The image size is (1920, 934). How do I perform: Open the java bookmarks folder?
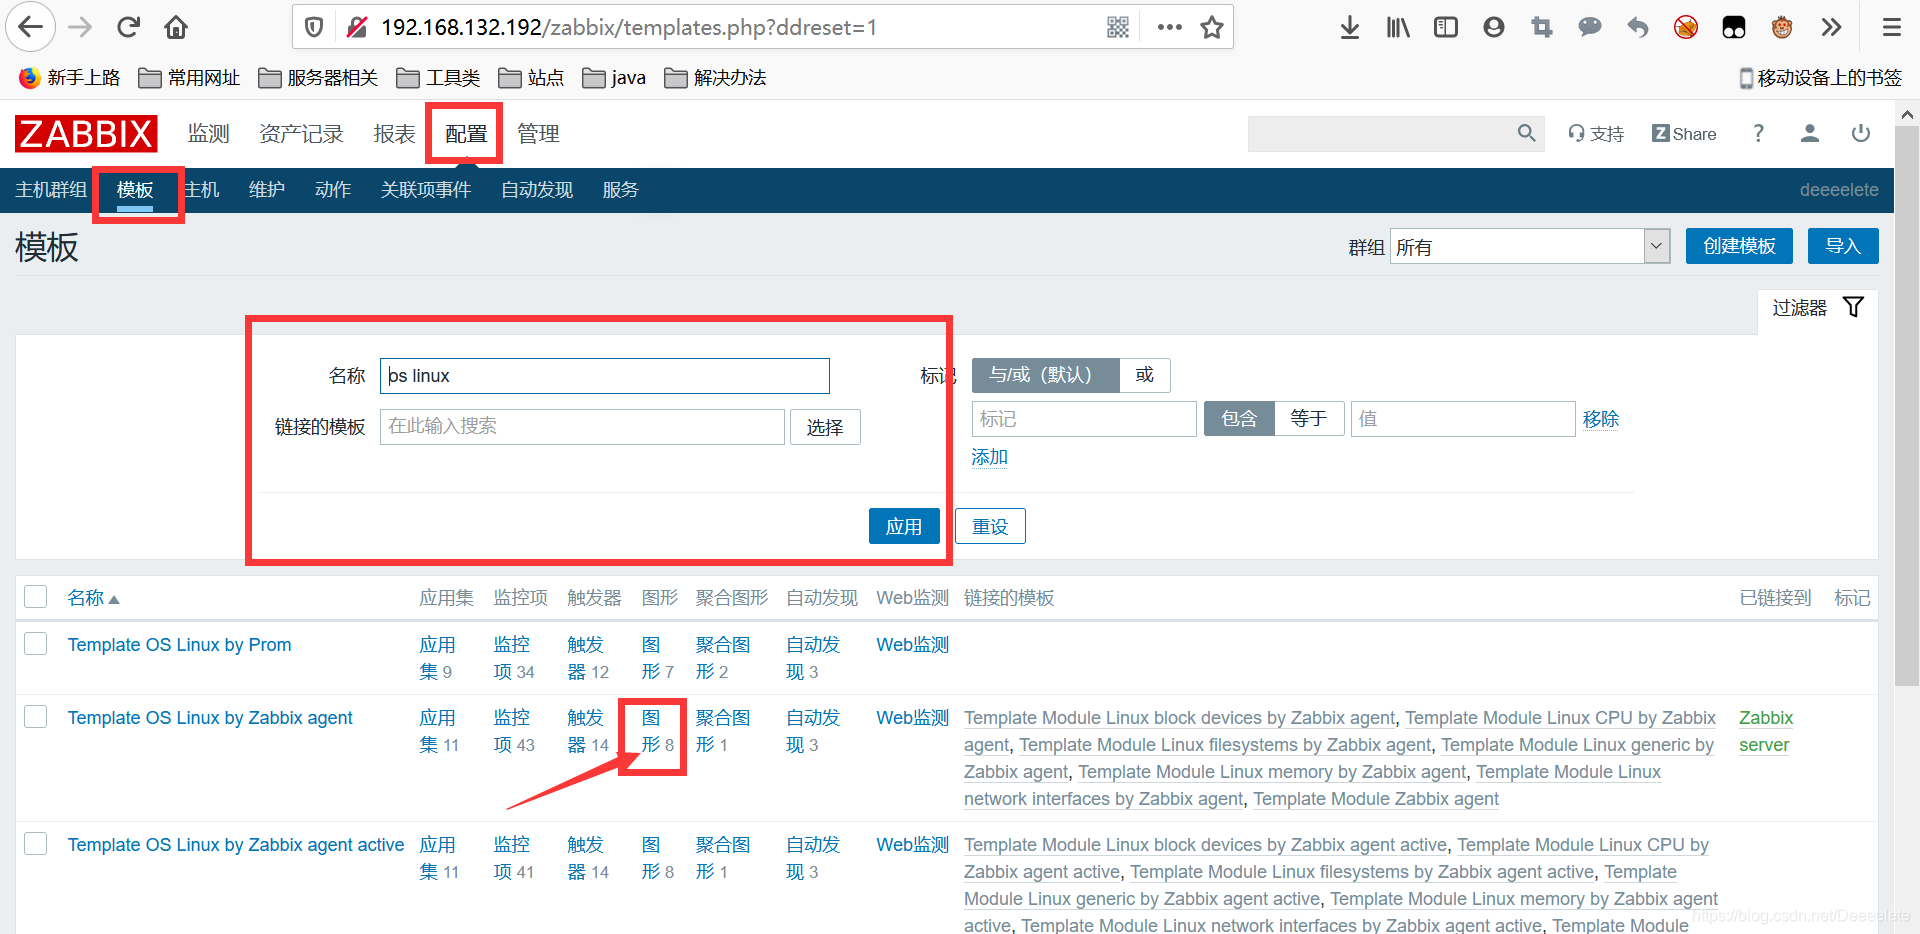[x=614, y=78]
